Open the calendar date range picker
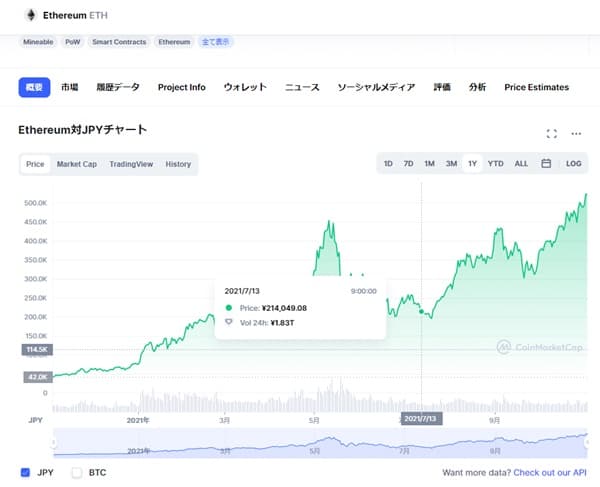Screen dimensions: 600x487 coord(546,164)
